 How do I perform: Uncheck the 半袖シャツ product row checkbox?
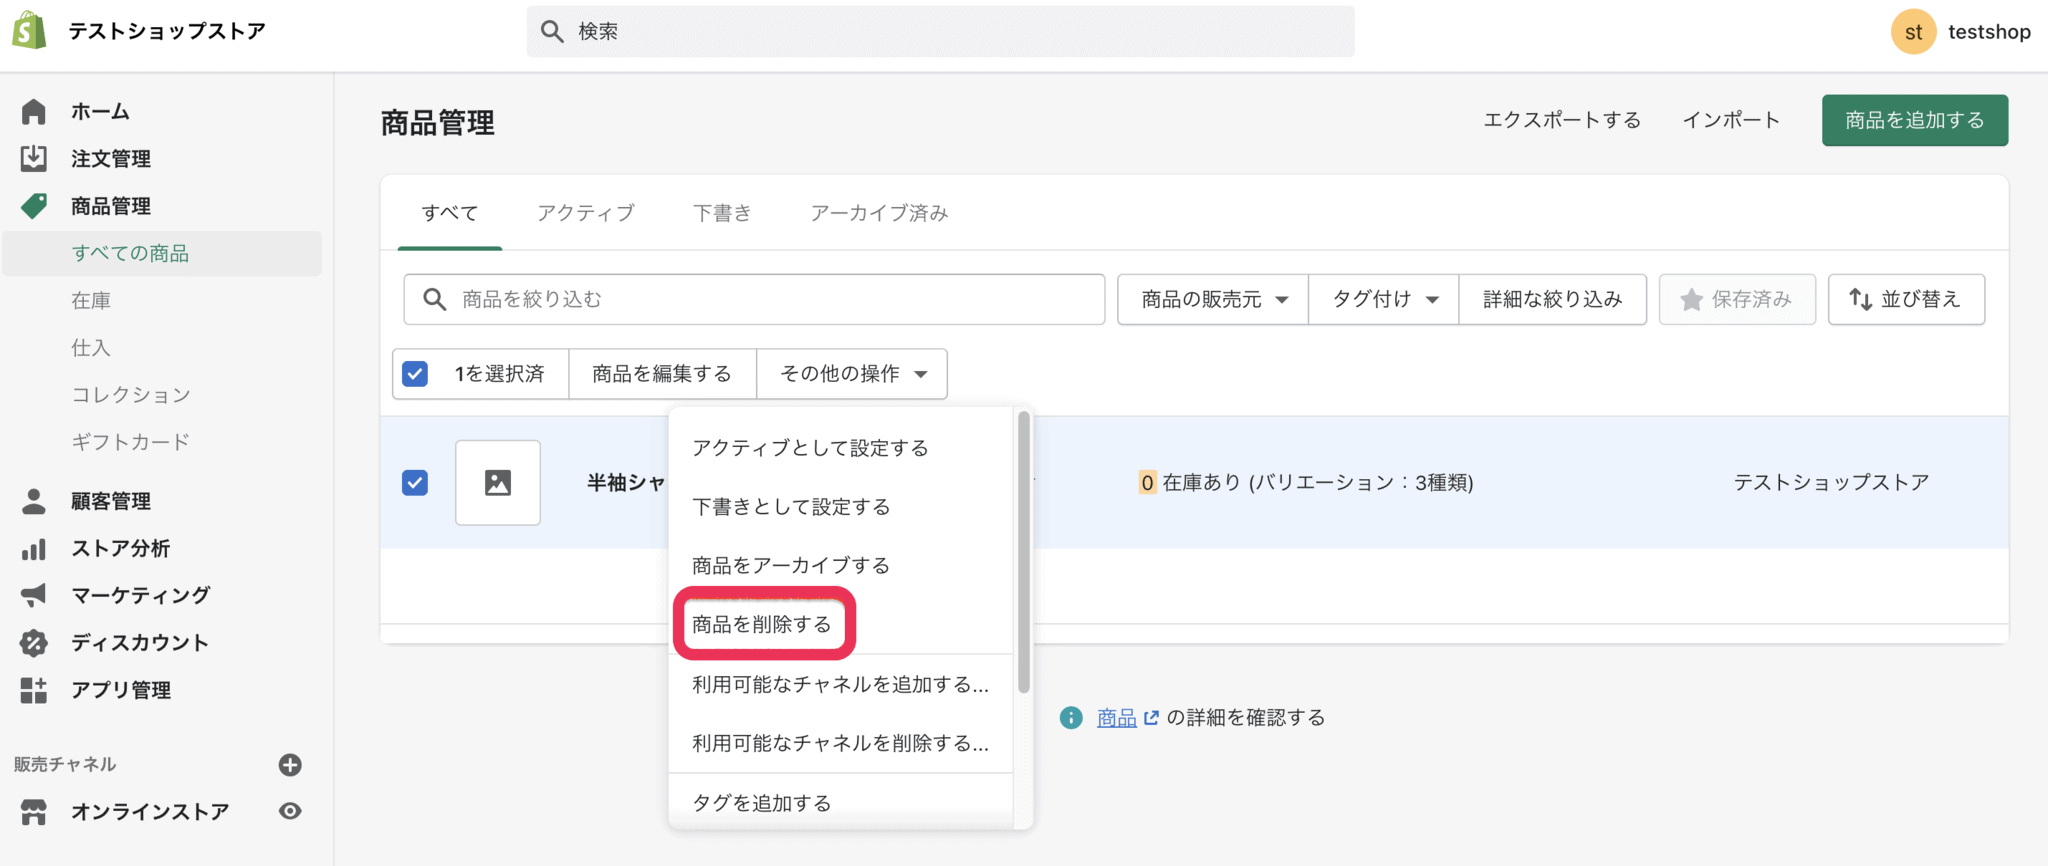tap(415, 483)
